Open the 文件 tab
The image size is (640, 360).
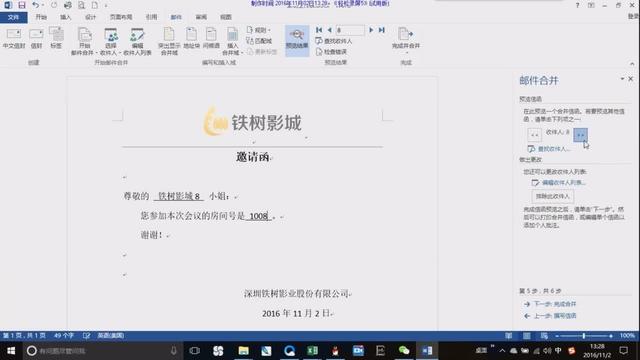click(13, 17)
